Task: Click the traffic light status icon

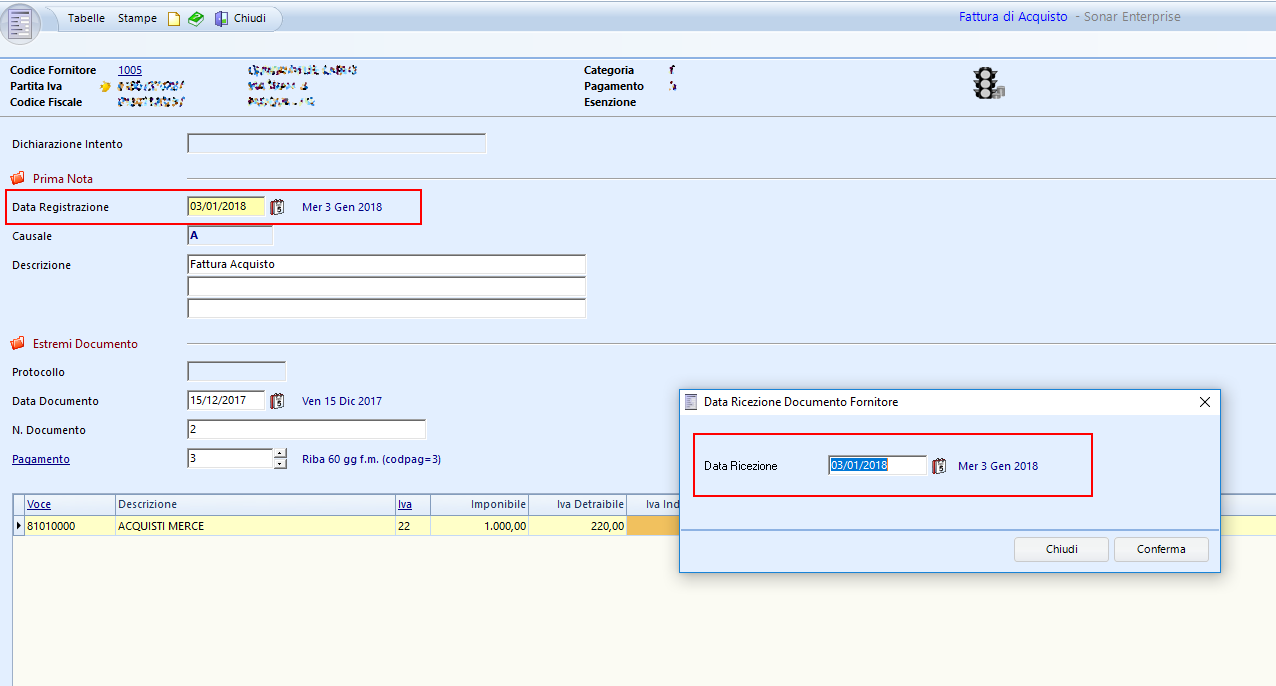Action: (x=988, y=83)
